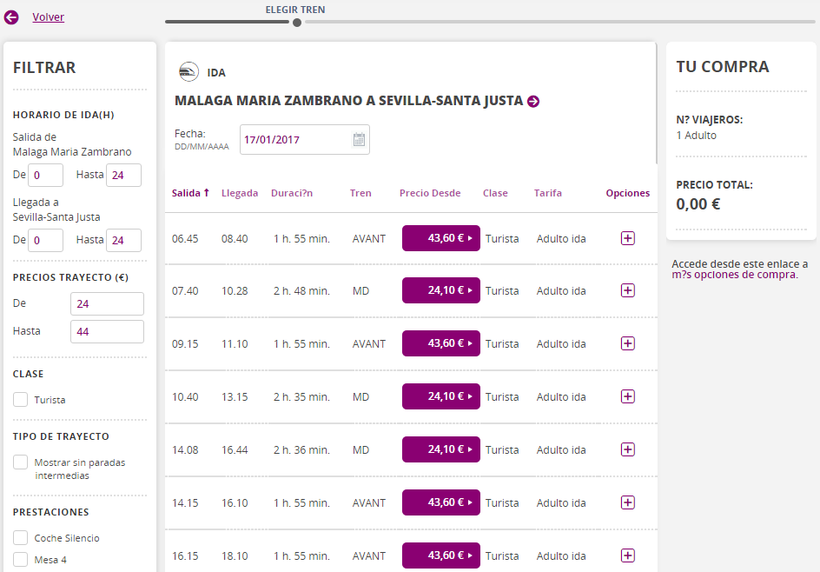Screen dimensions: 820x572
Task: Sort by Salida column header
Action: pyautogui.click(x=190, y=193)
